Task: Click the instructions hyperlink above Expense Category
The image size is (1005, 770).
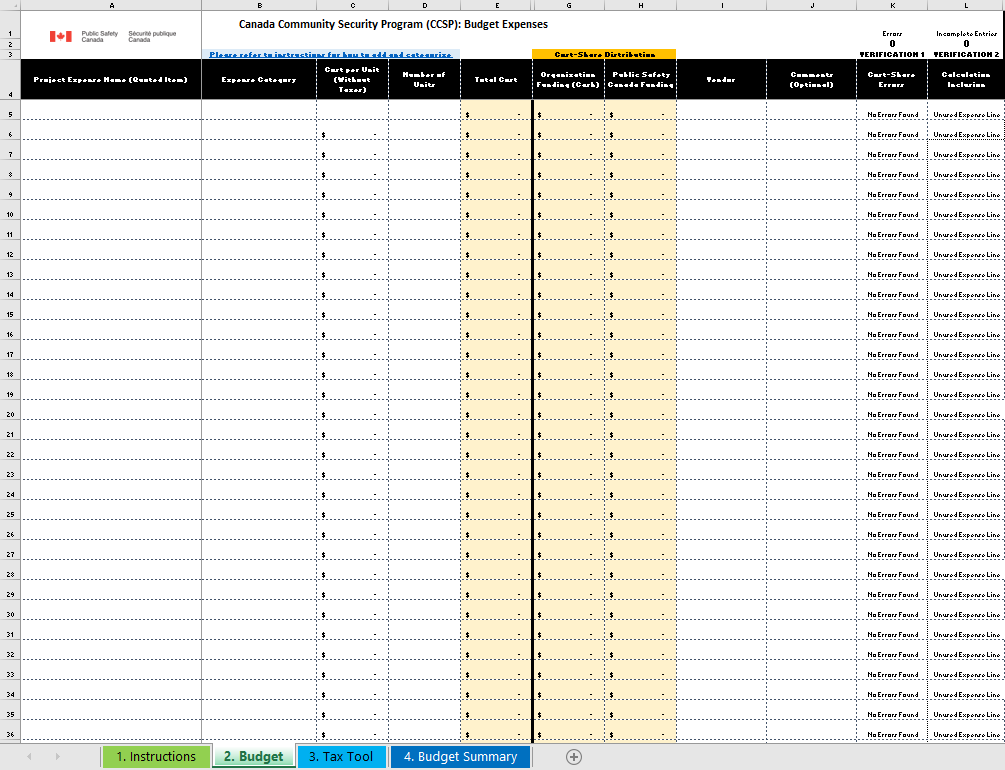Action: point(330,54)
